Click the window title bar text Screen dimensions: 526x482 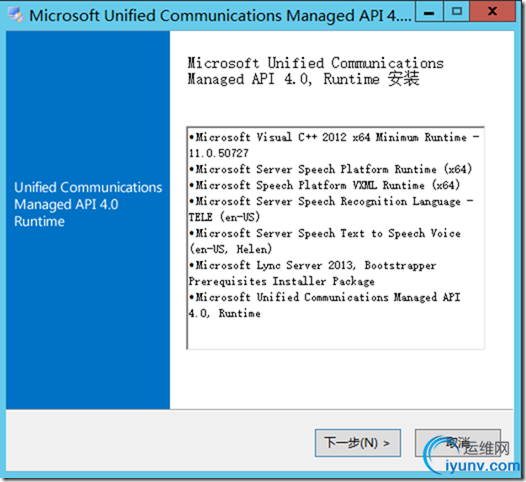(x=220, y=16)
